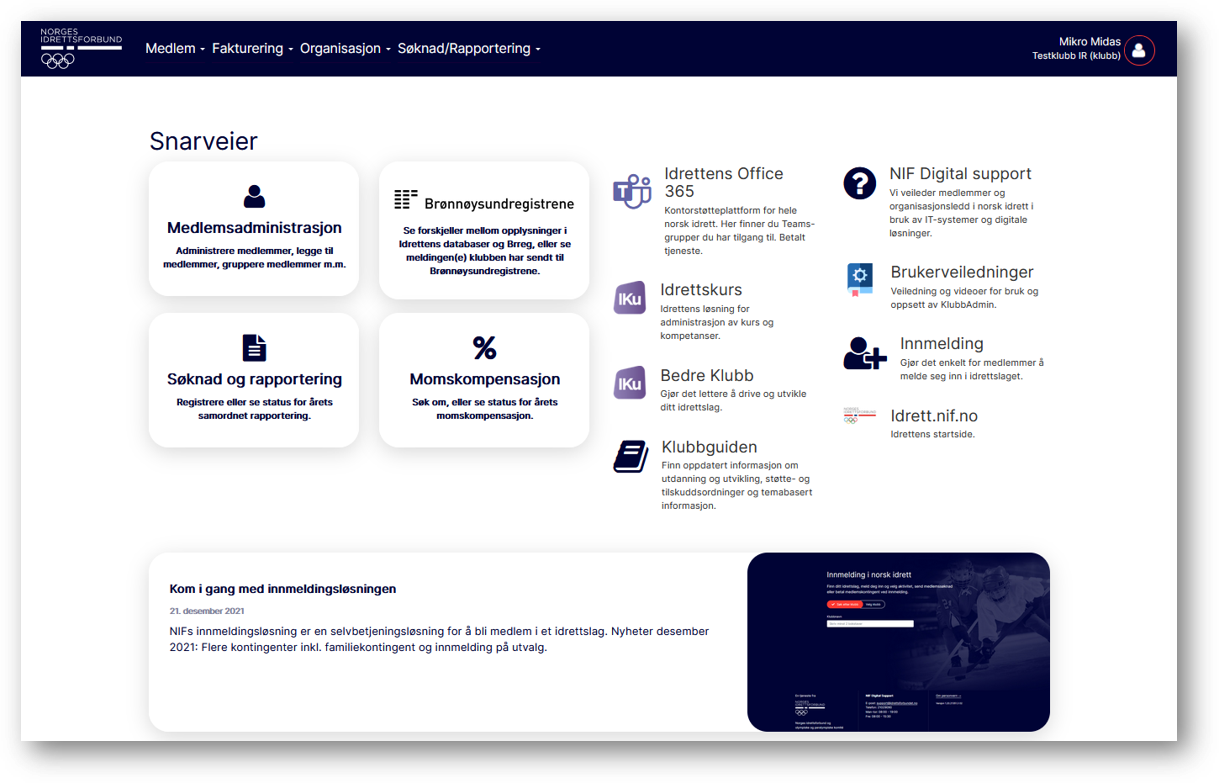Expand the Fakturering dropdown menu

click(253, 49)
